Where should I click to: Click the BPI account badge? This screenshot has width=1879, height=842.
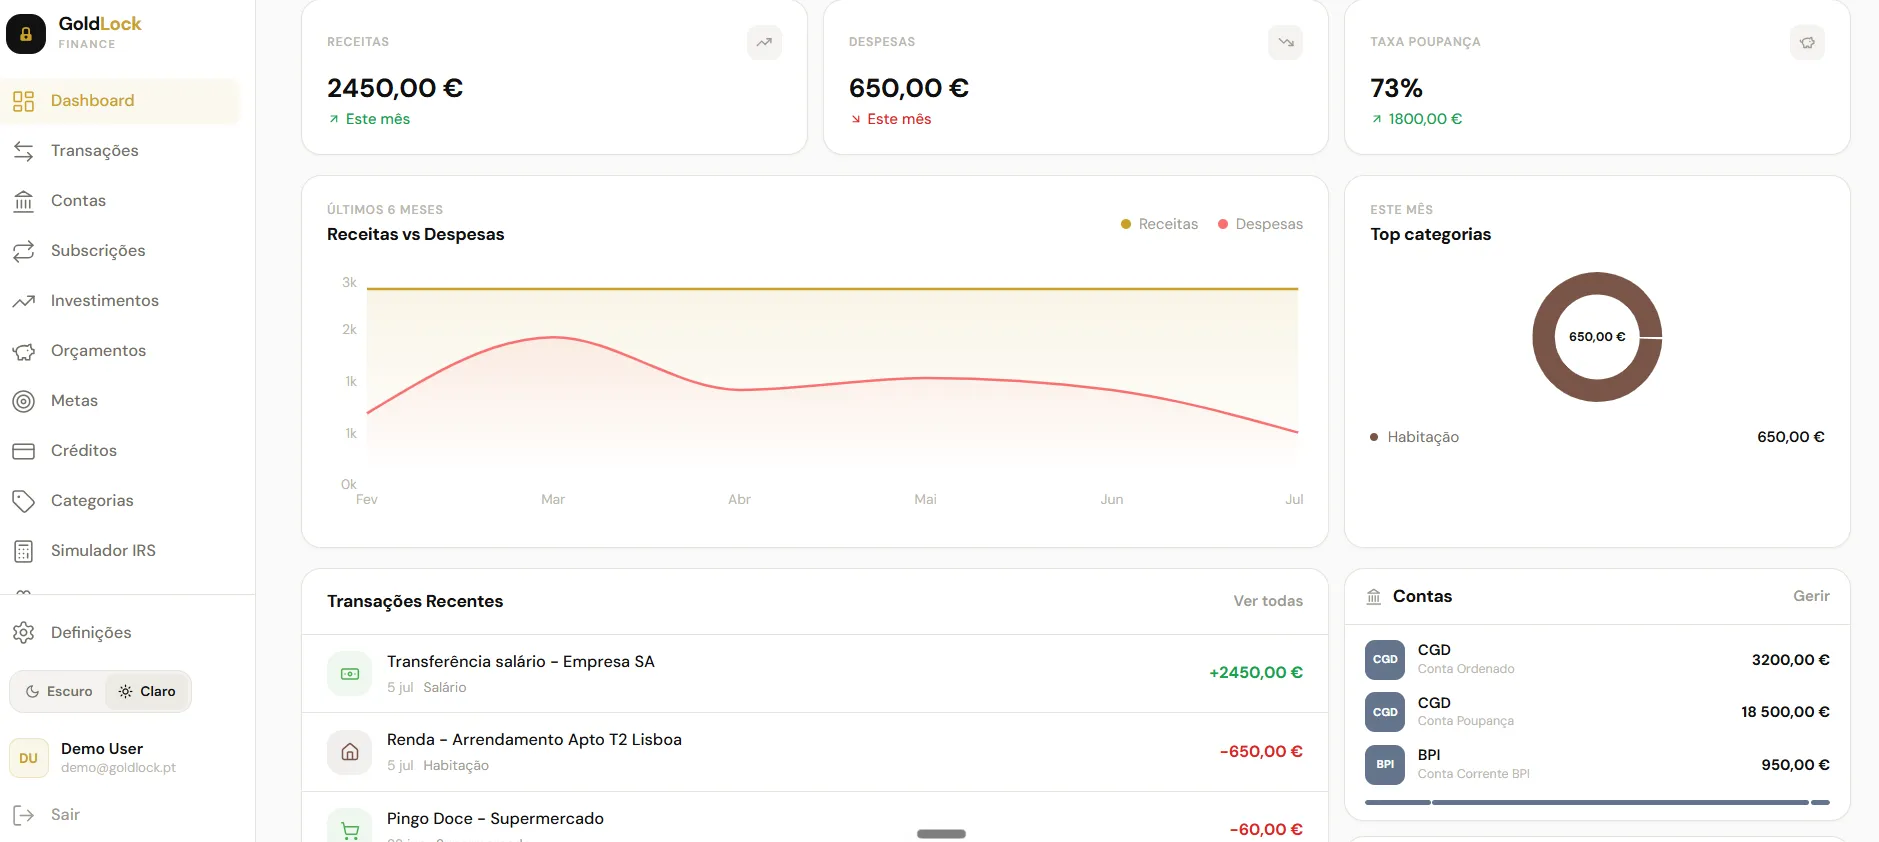1385,765
